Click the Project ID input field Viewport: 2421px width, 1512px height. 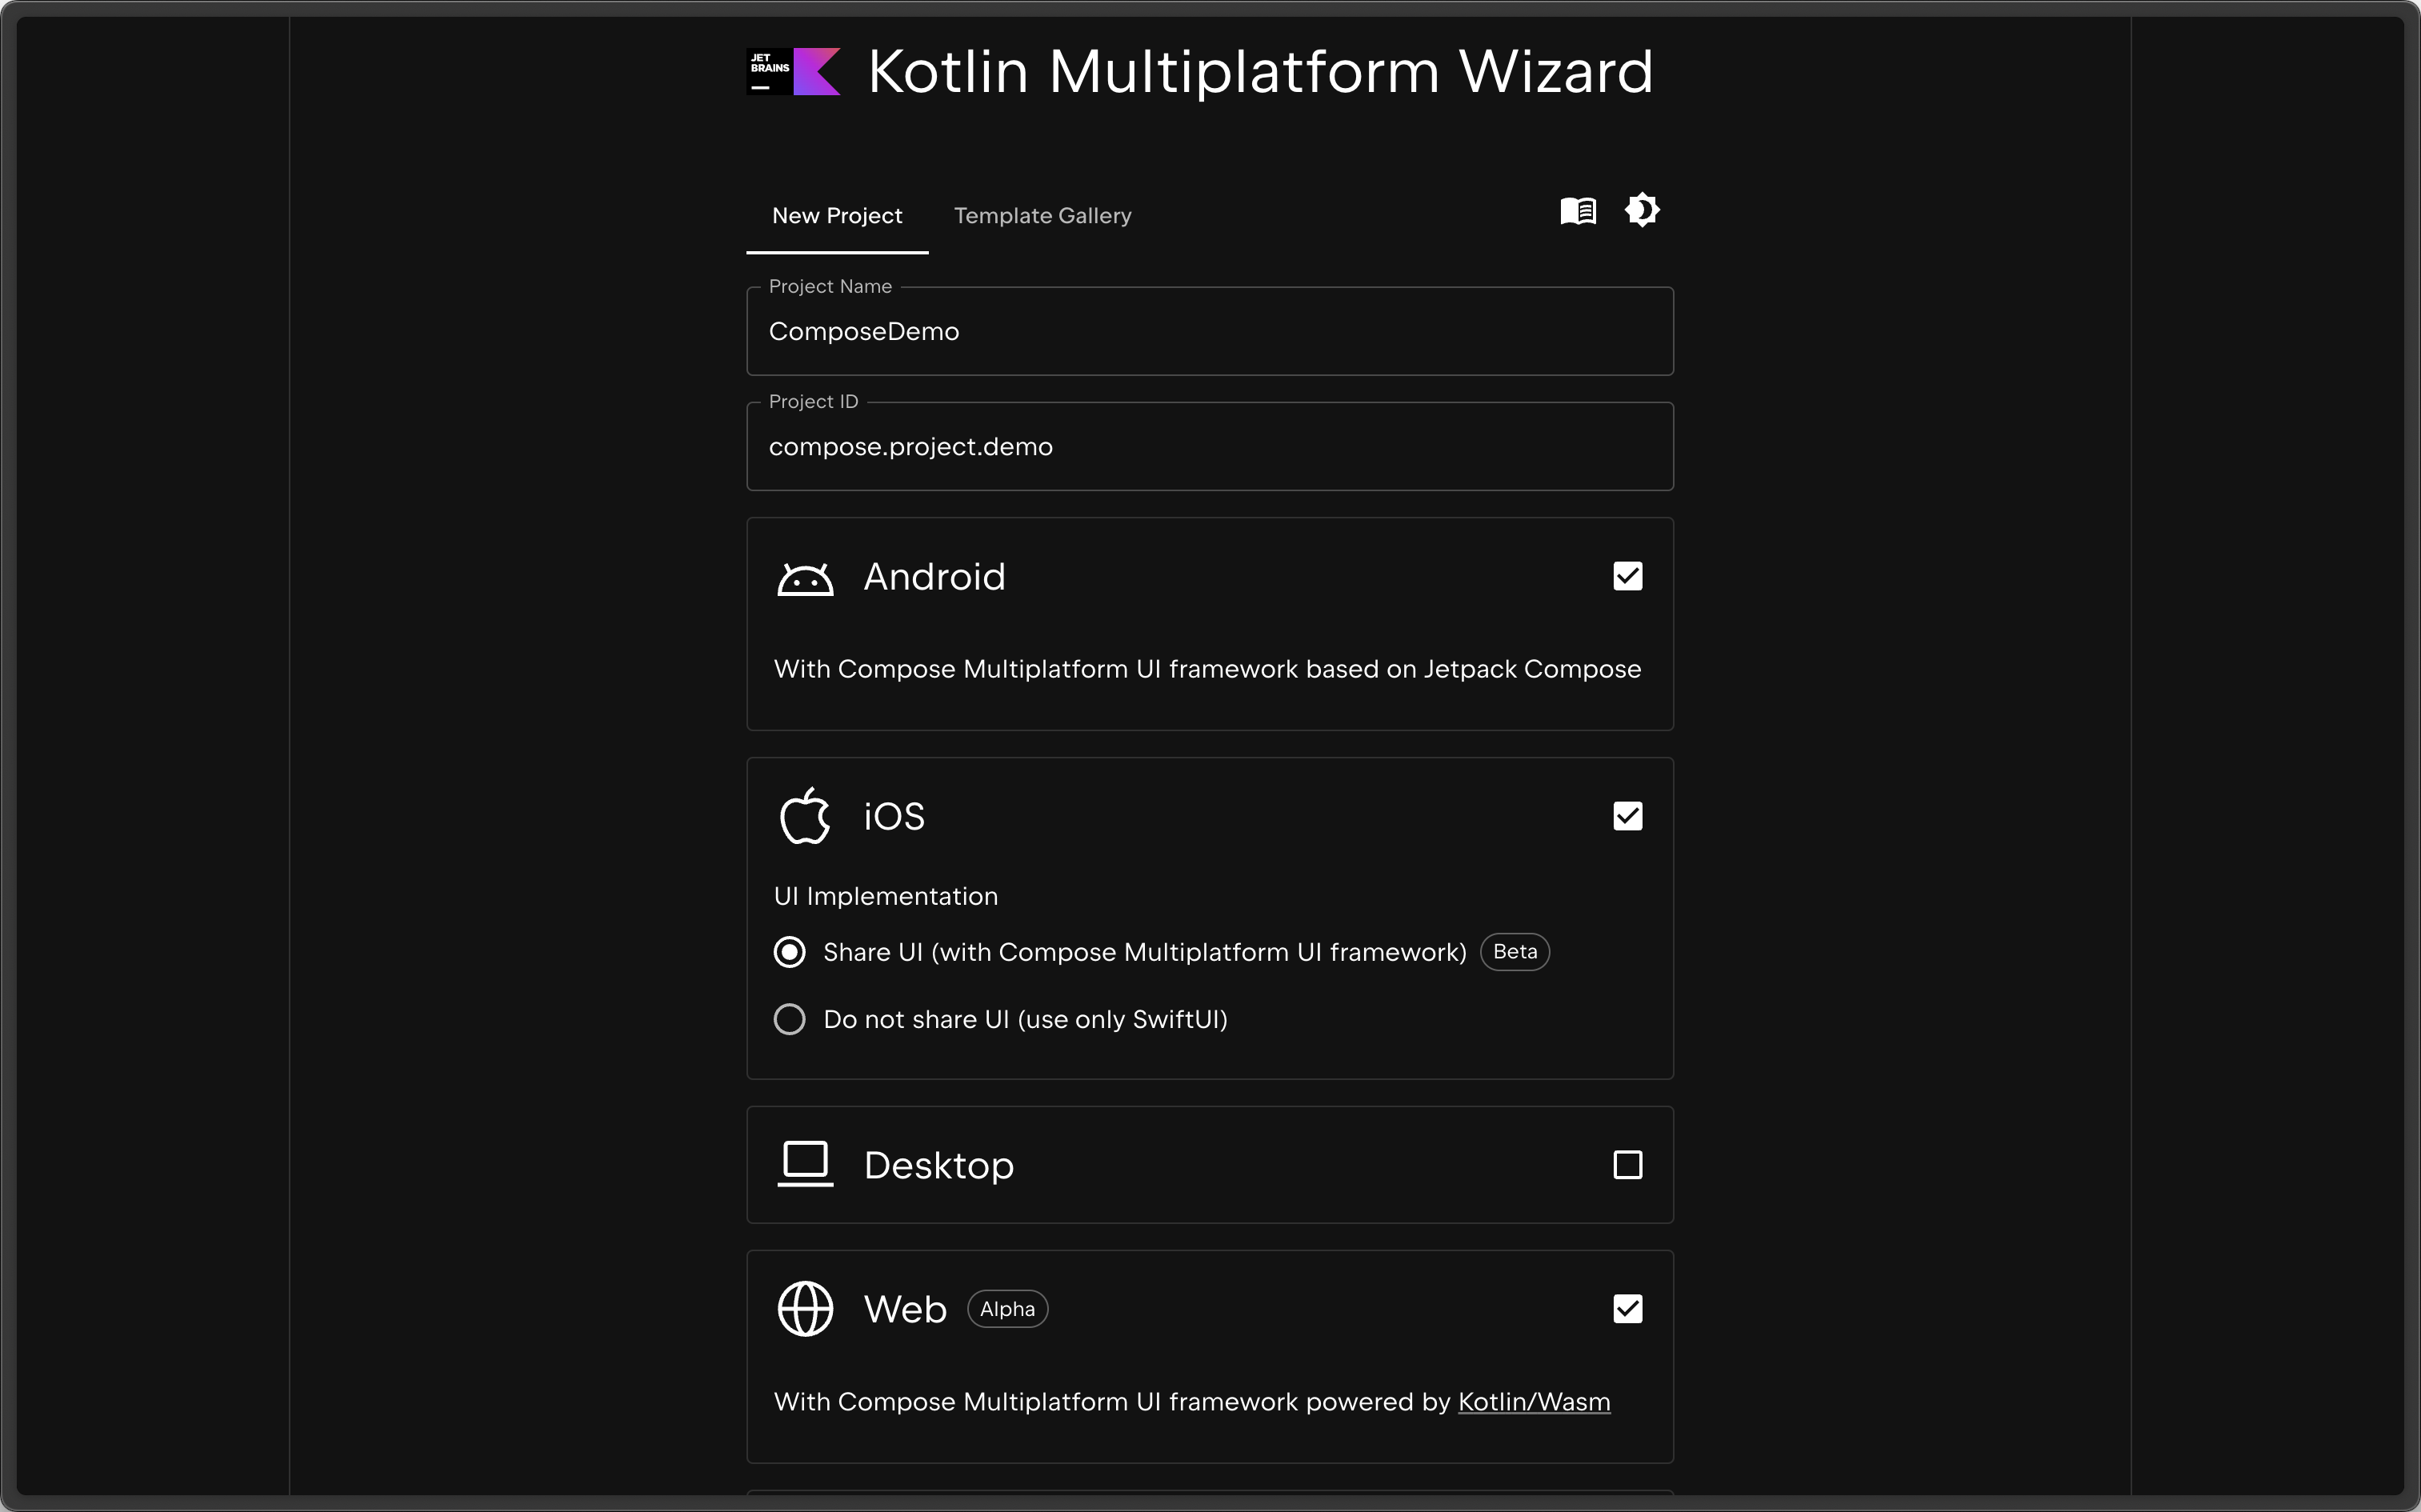[1210, 446]
